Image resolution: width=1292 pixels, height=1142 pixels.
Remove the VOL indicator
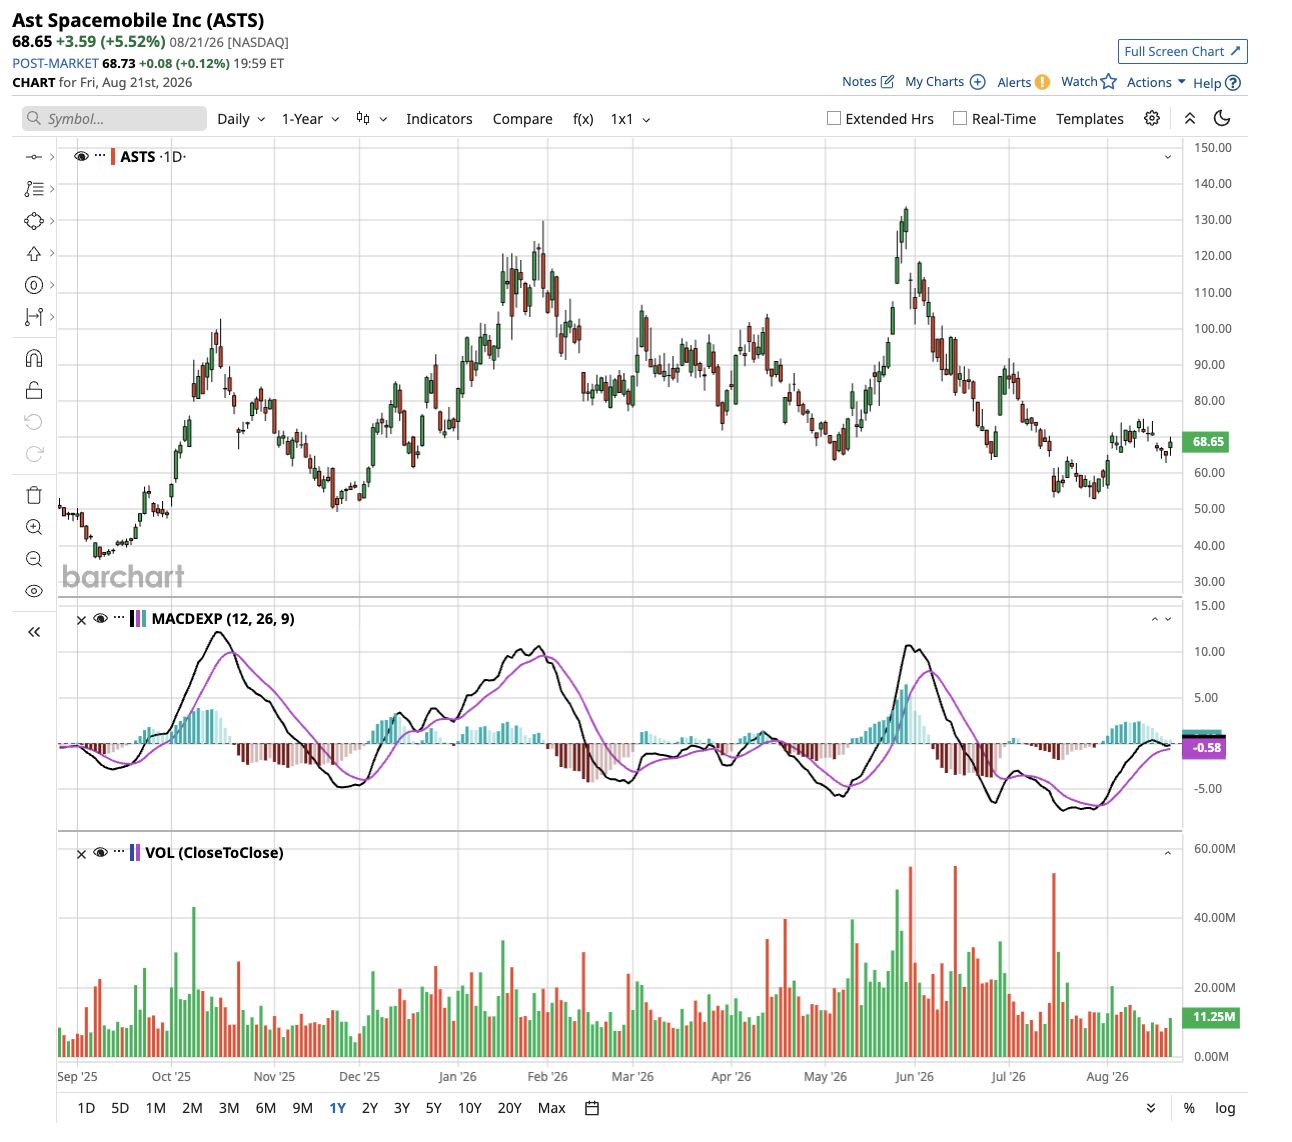(x=82, y=853)
